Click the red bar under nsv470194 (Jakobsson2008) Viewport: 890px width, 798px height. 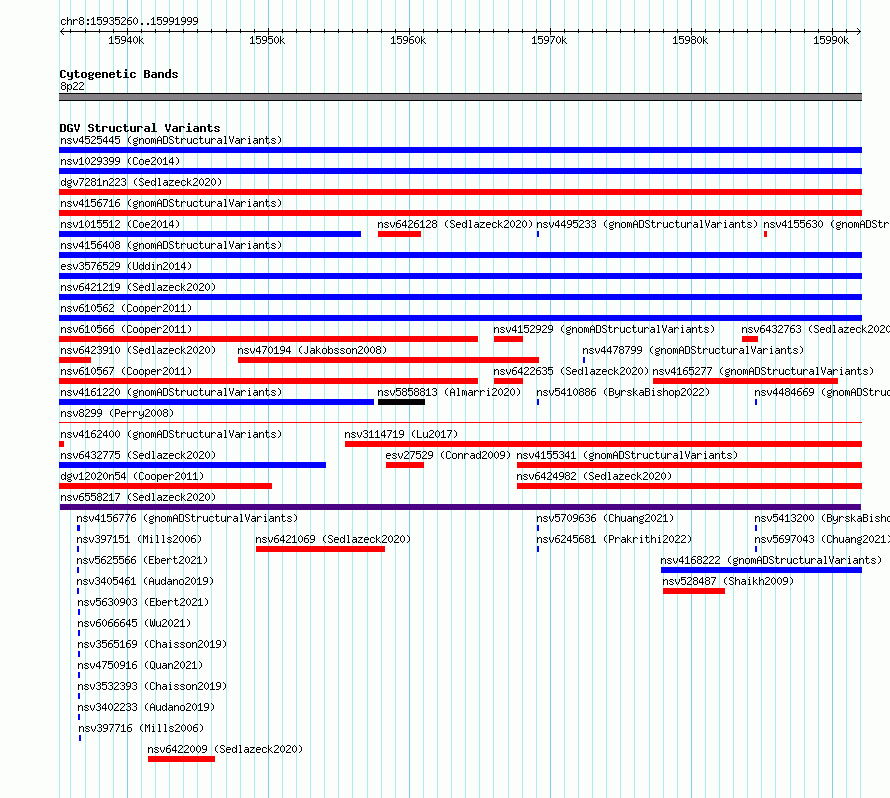(x=388, y=360)
